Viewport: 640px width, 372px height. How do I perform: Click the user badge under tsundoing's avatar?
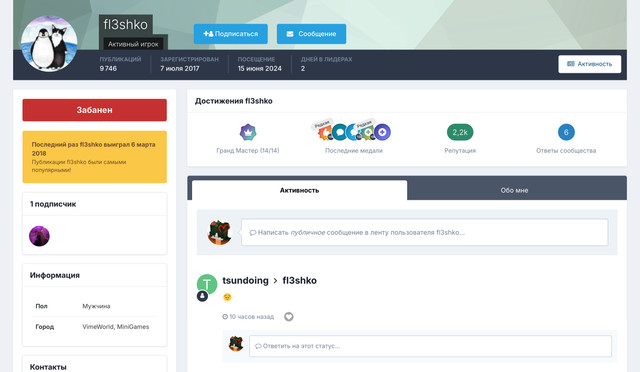click(202, 296)
